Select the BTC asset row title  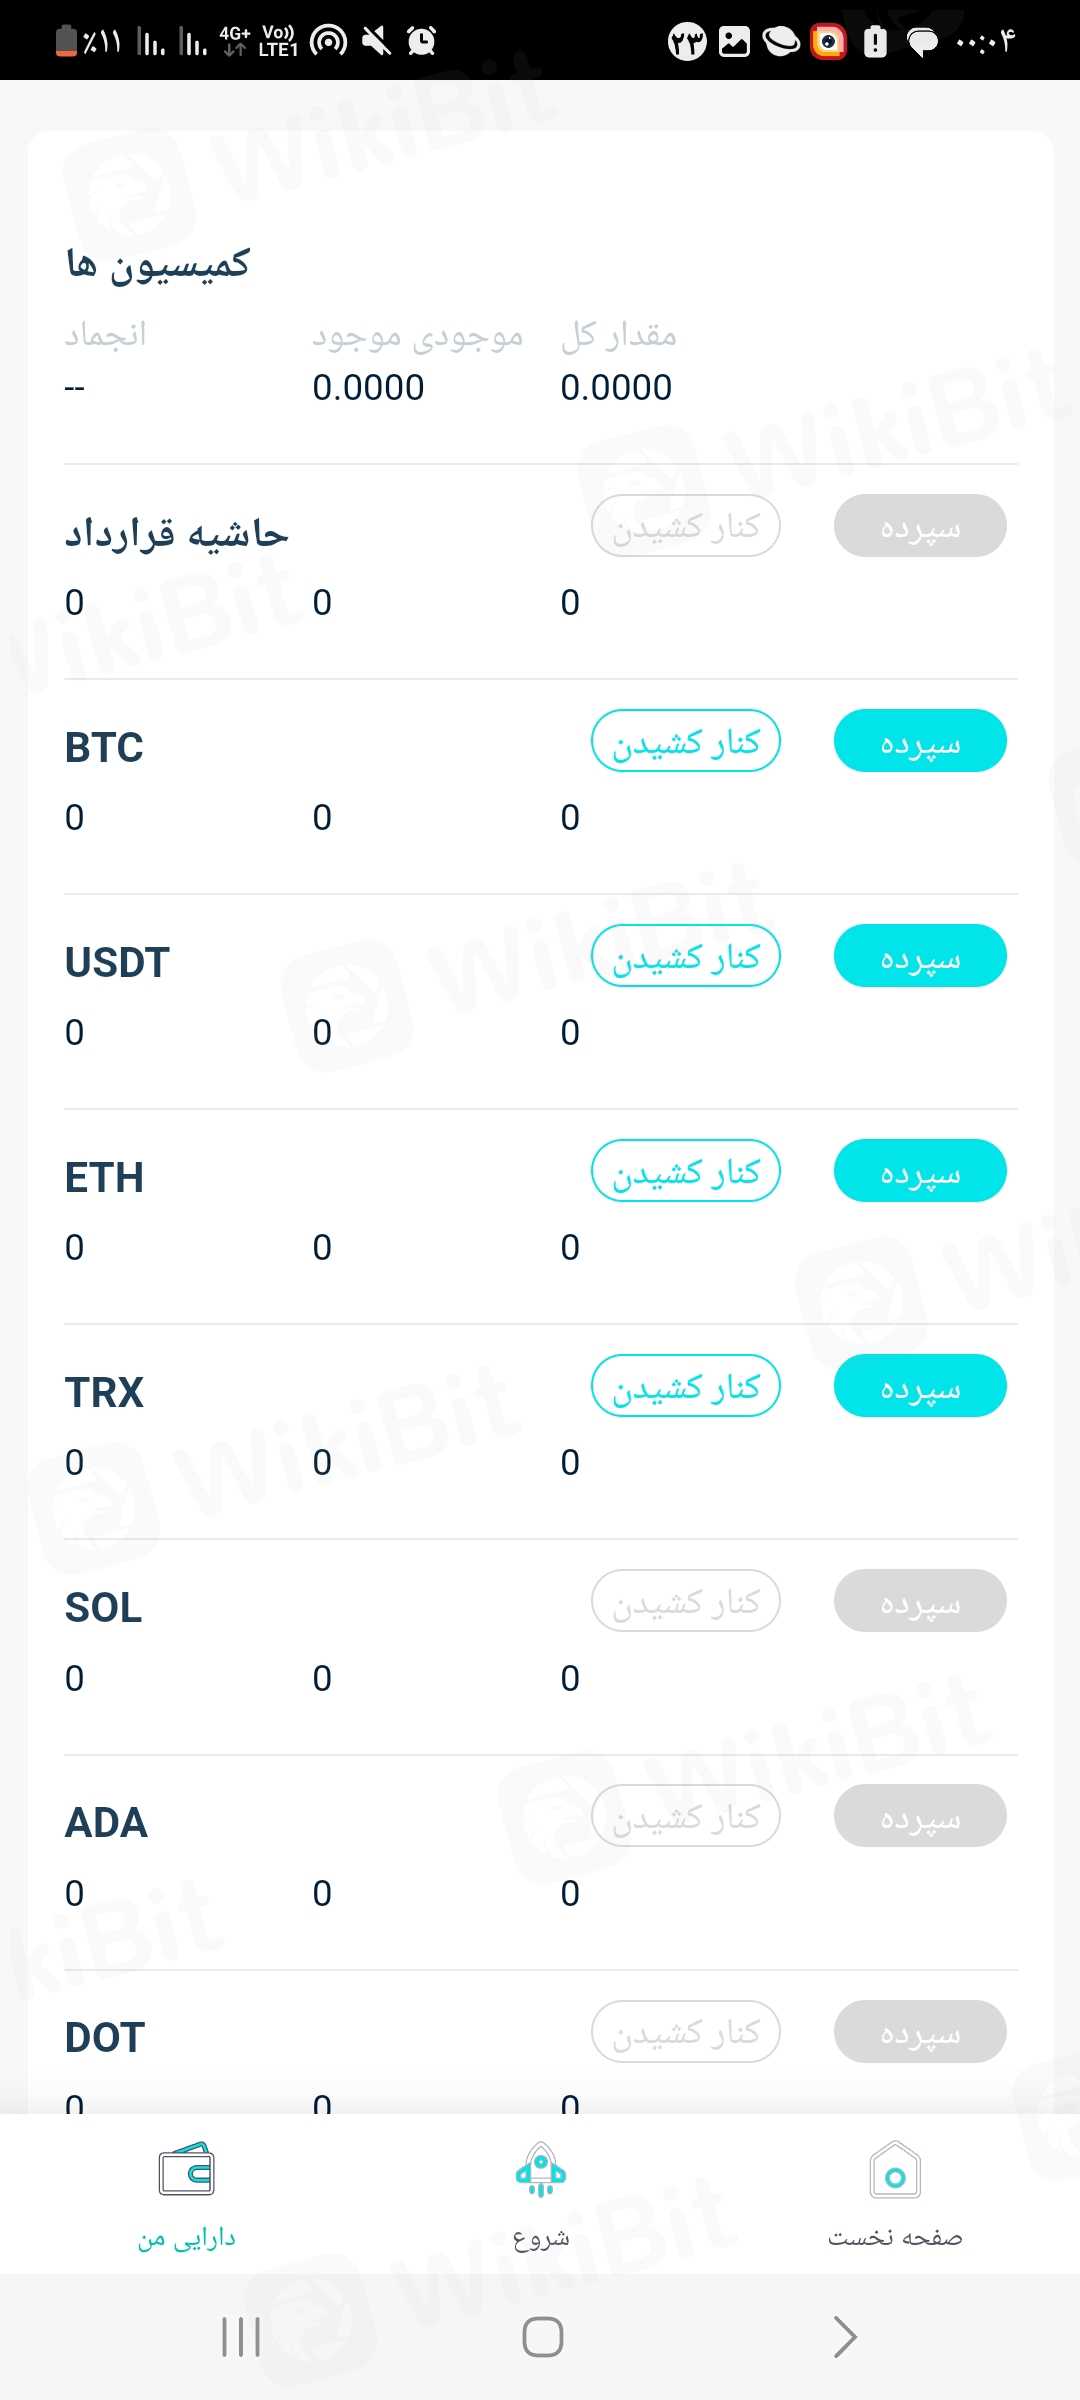coord(104,747)
